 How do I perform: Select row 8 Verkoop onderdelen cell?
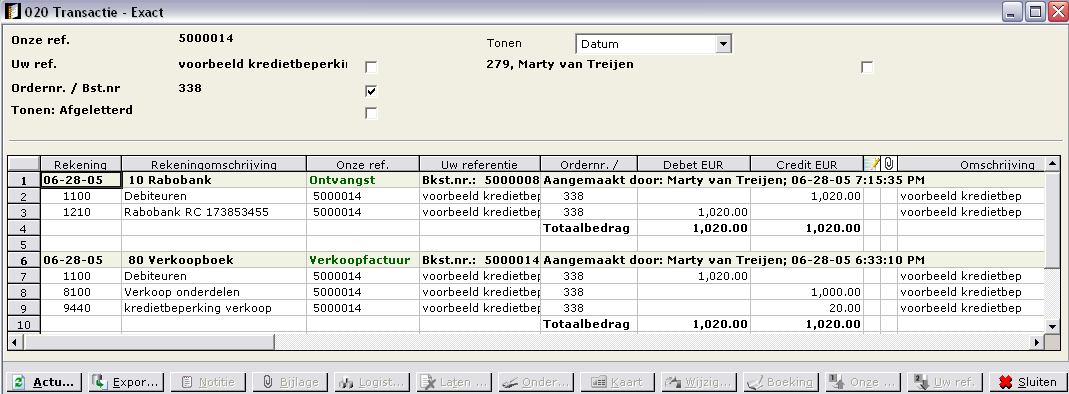point(214,292)
